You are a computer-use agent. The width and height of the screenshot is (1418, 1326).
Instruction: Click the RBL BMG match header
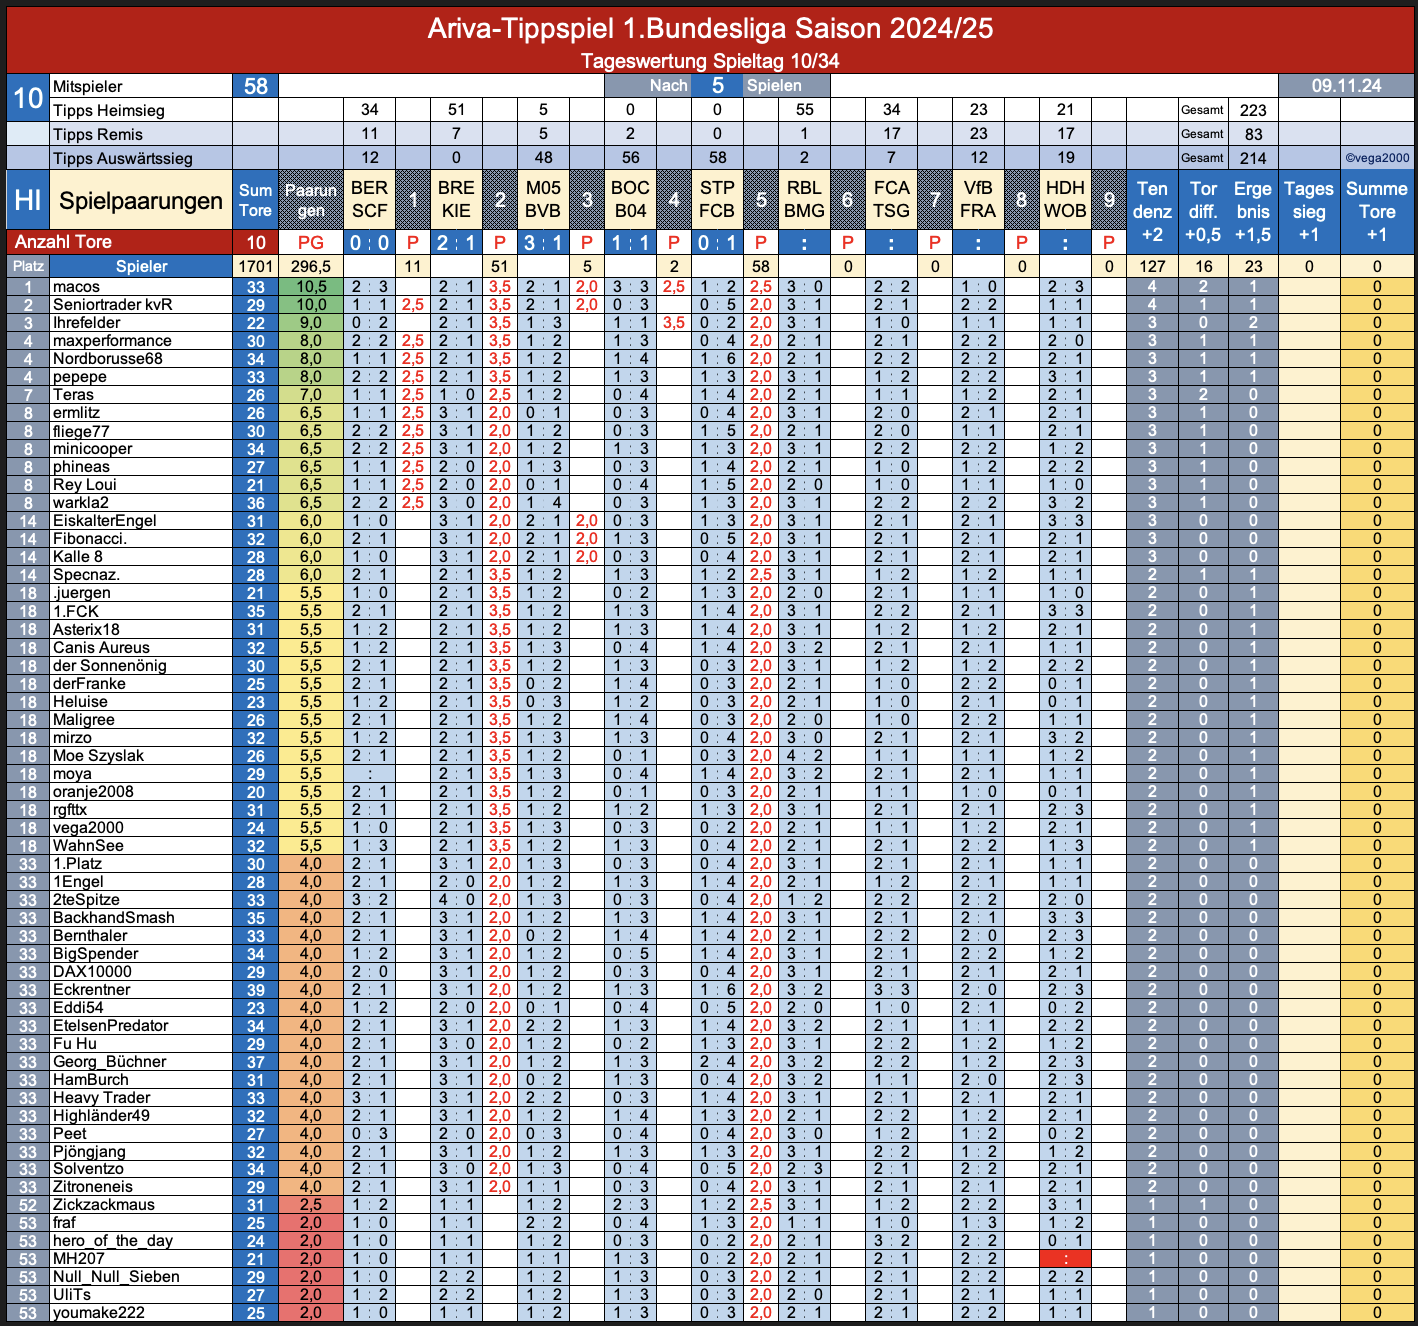[804, 200]
